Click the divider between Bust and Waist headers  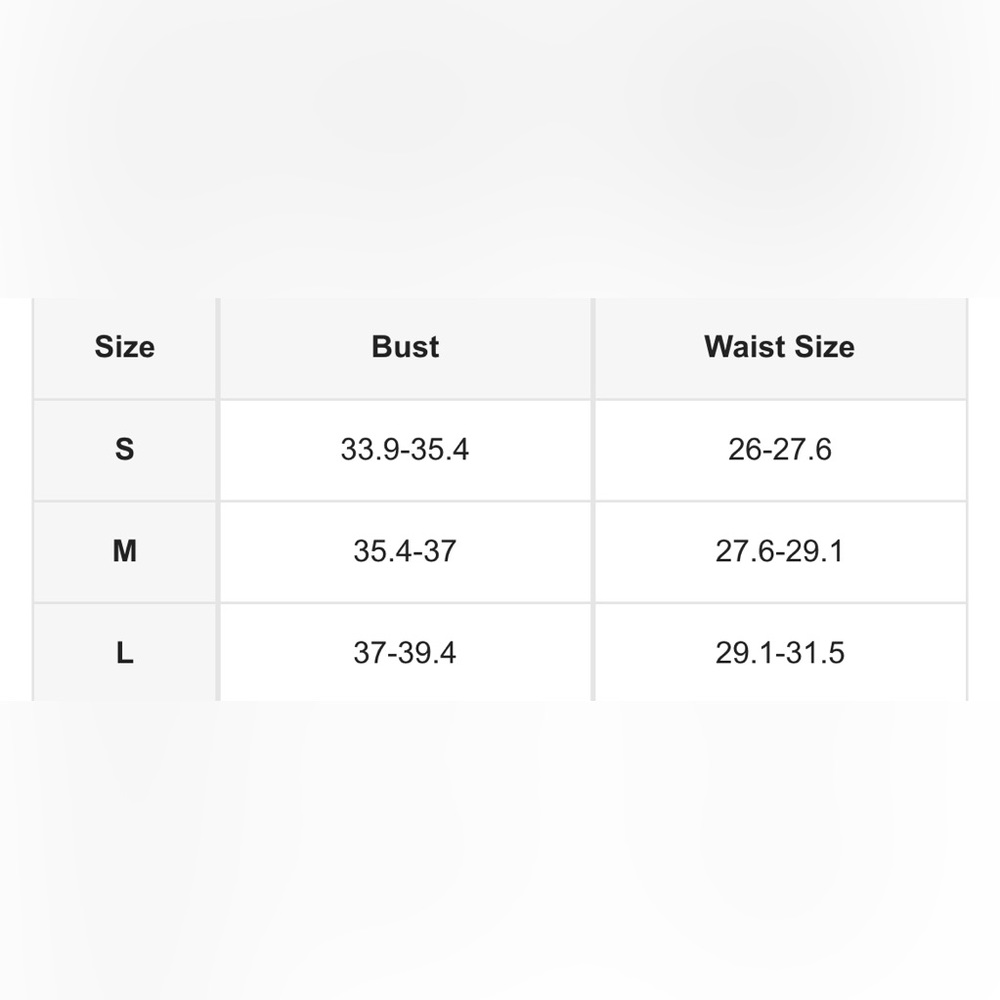click(593, 348)
